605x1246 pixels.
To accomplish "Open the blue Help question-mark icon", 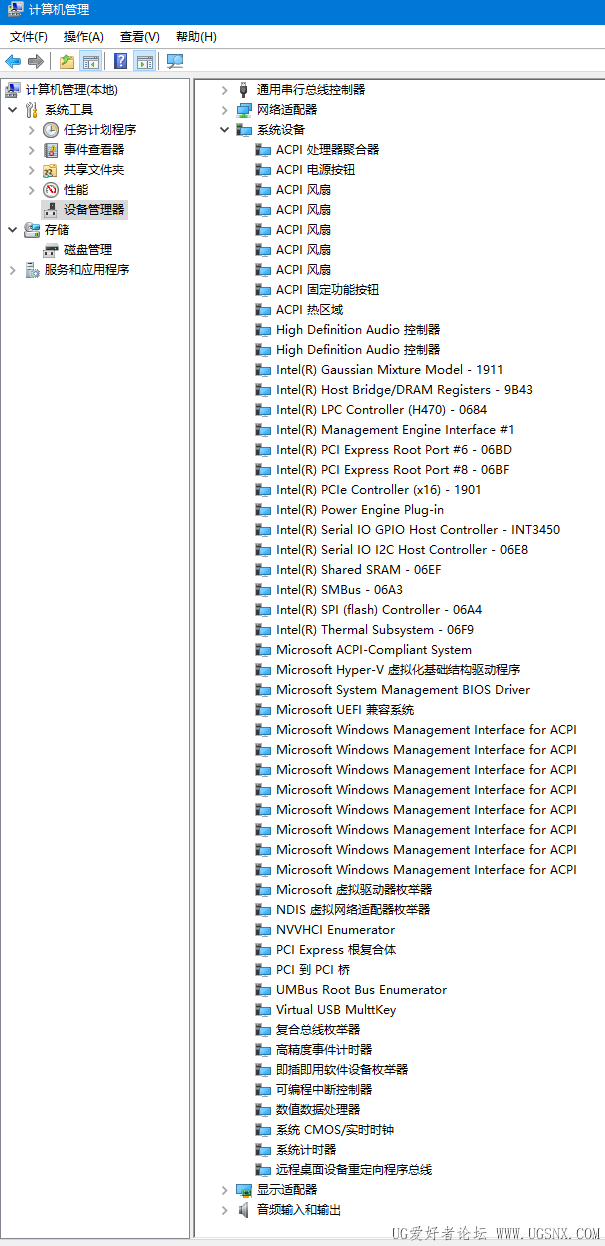I will coord(120,62).
